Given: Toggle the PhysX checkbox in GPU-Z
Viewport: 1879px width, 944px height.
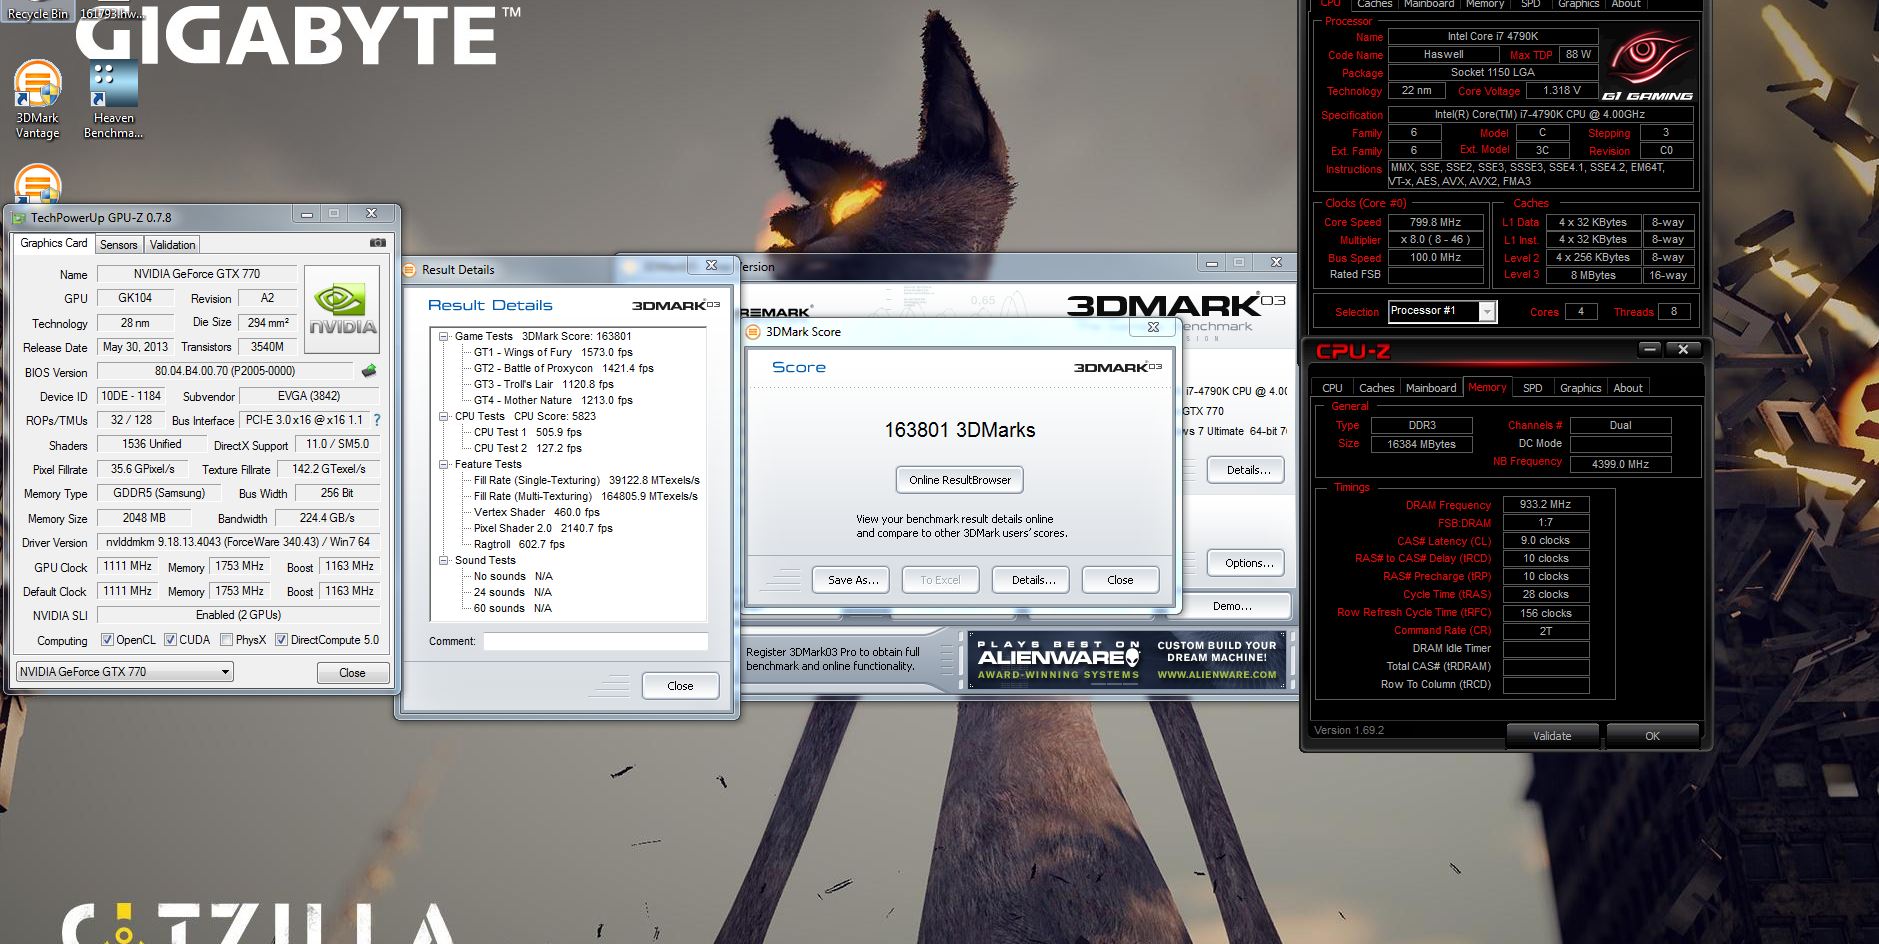Looking at the screenshot, I should [x=227, y=640].
